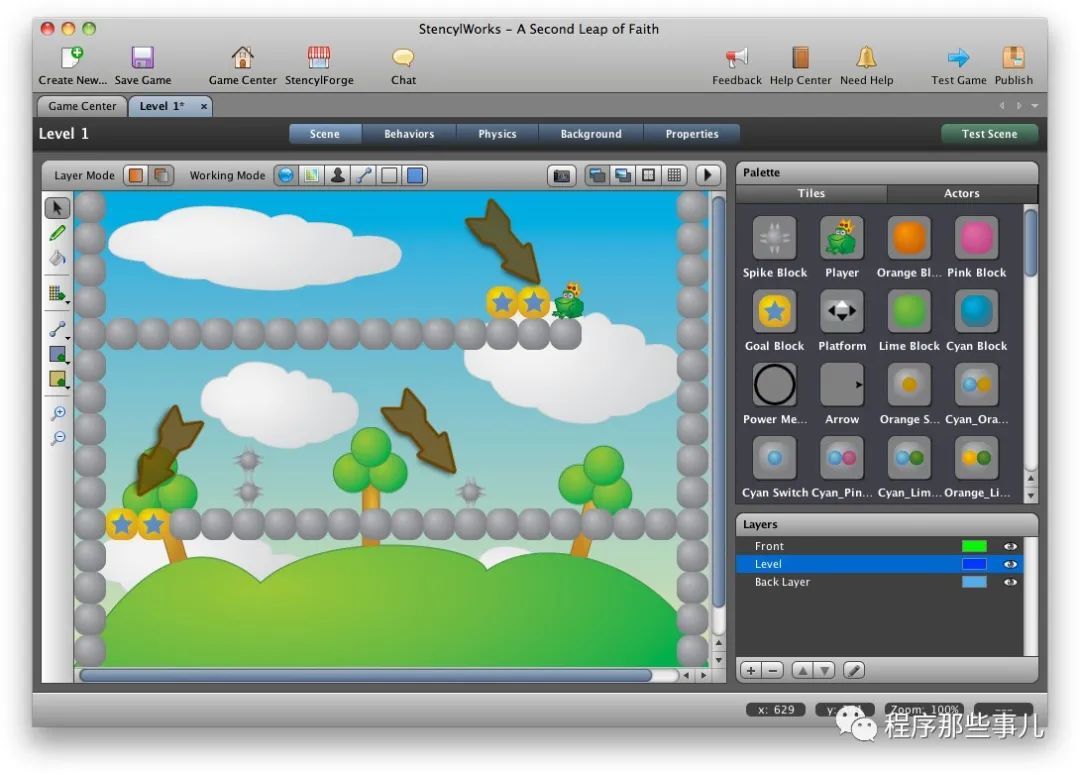1080x774 pixels.
Task: Choose the Player frog actor
Action: [x=842, y=238]
